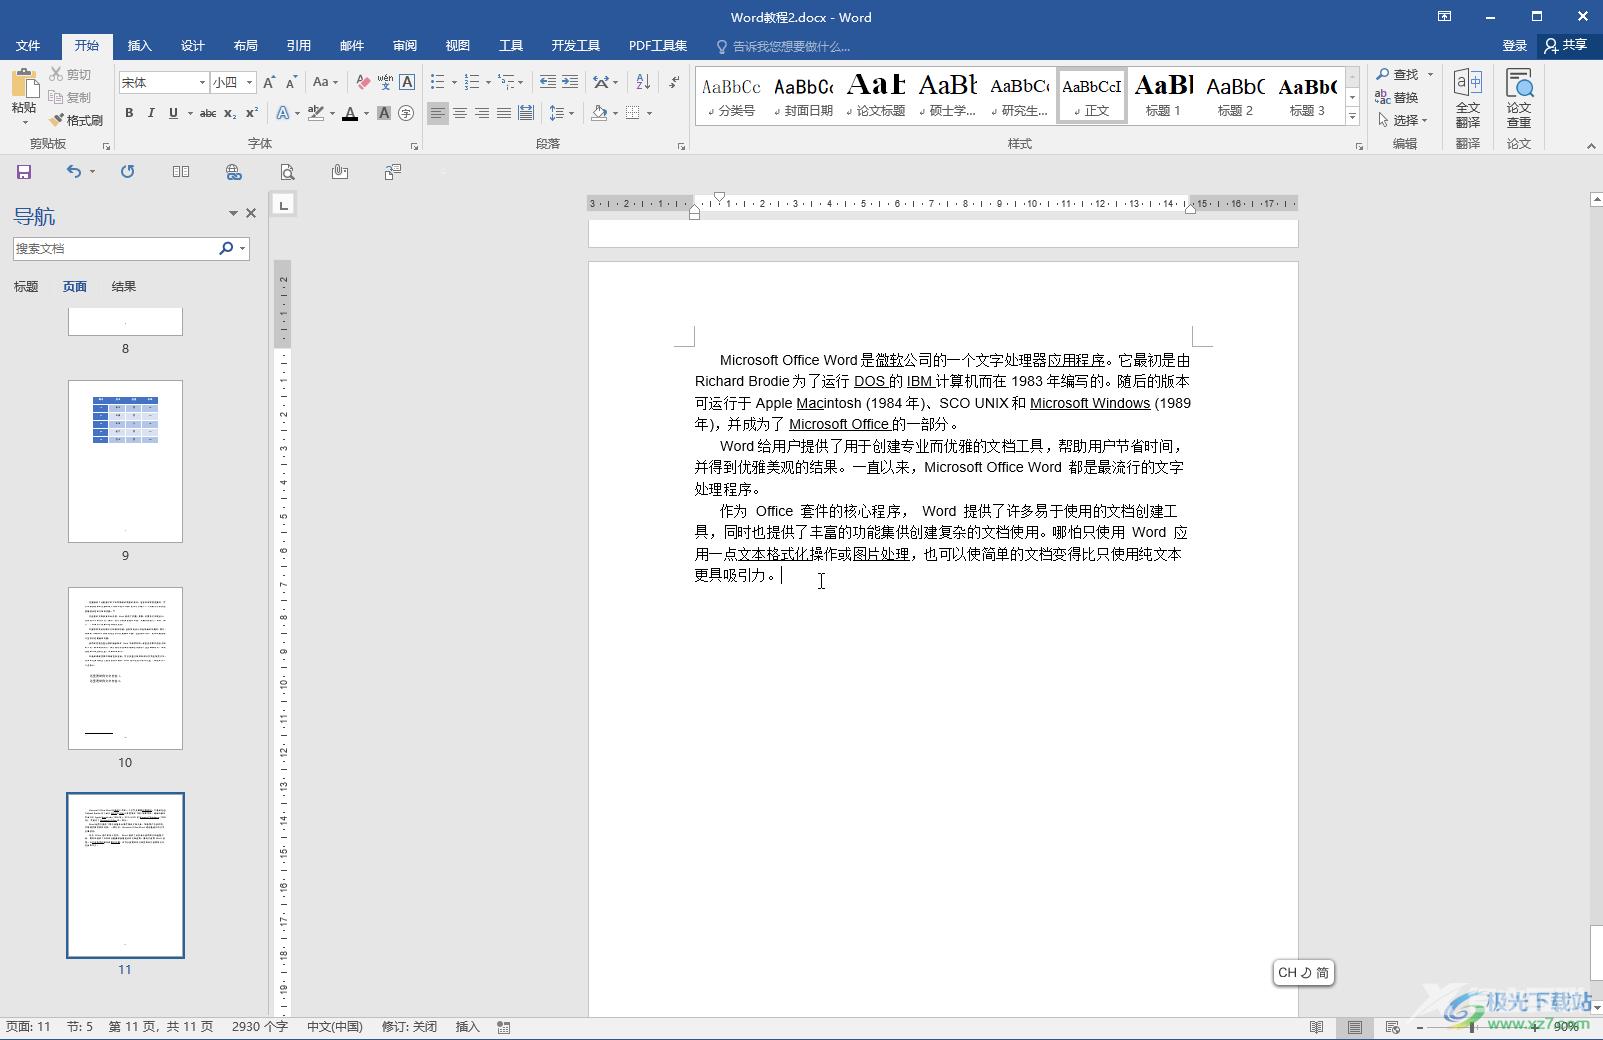1603x1040 pixels.
Task: Open line spacing dropdown
Action: (563, 113)
